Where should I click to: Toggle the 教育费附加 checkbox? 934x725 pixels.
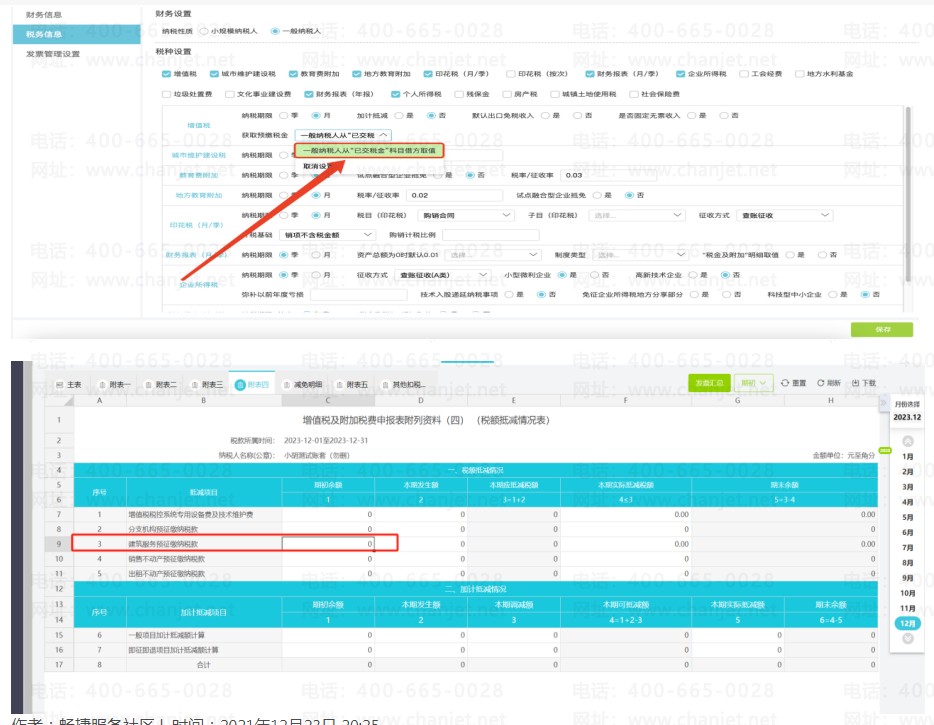[x=293, y=74]
